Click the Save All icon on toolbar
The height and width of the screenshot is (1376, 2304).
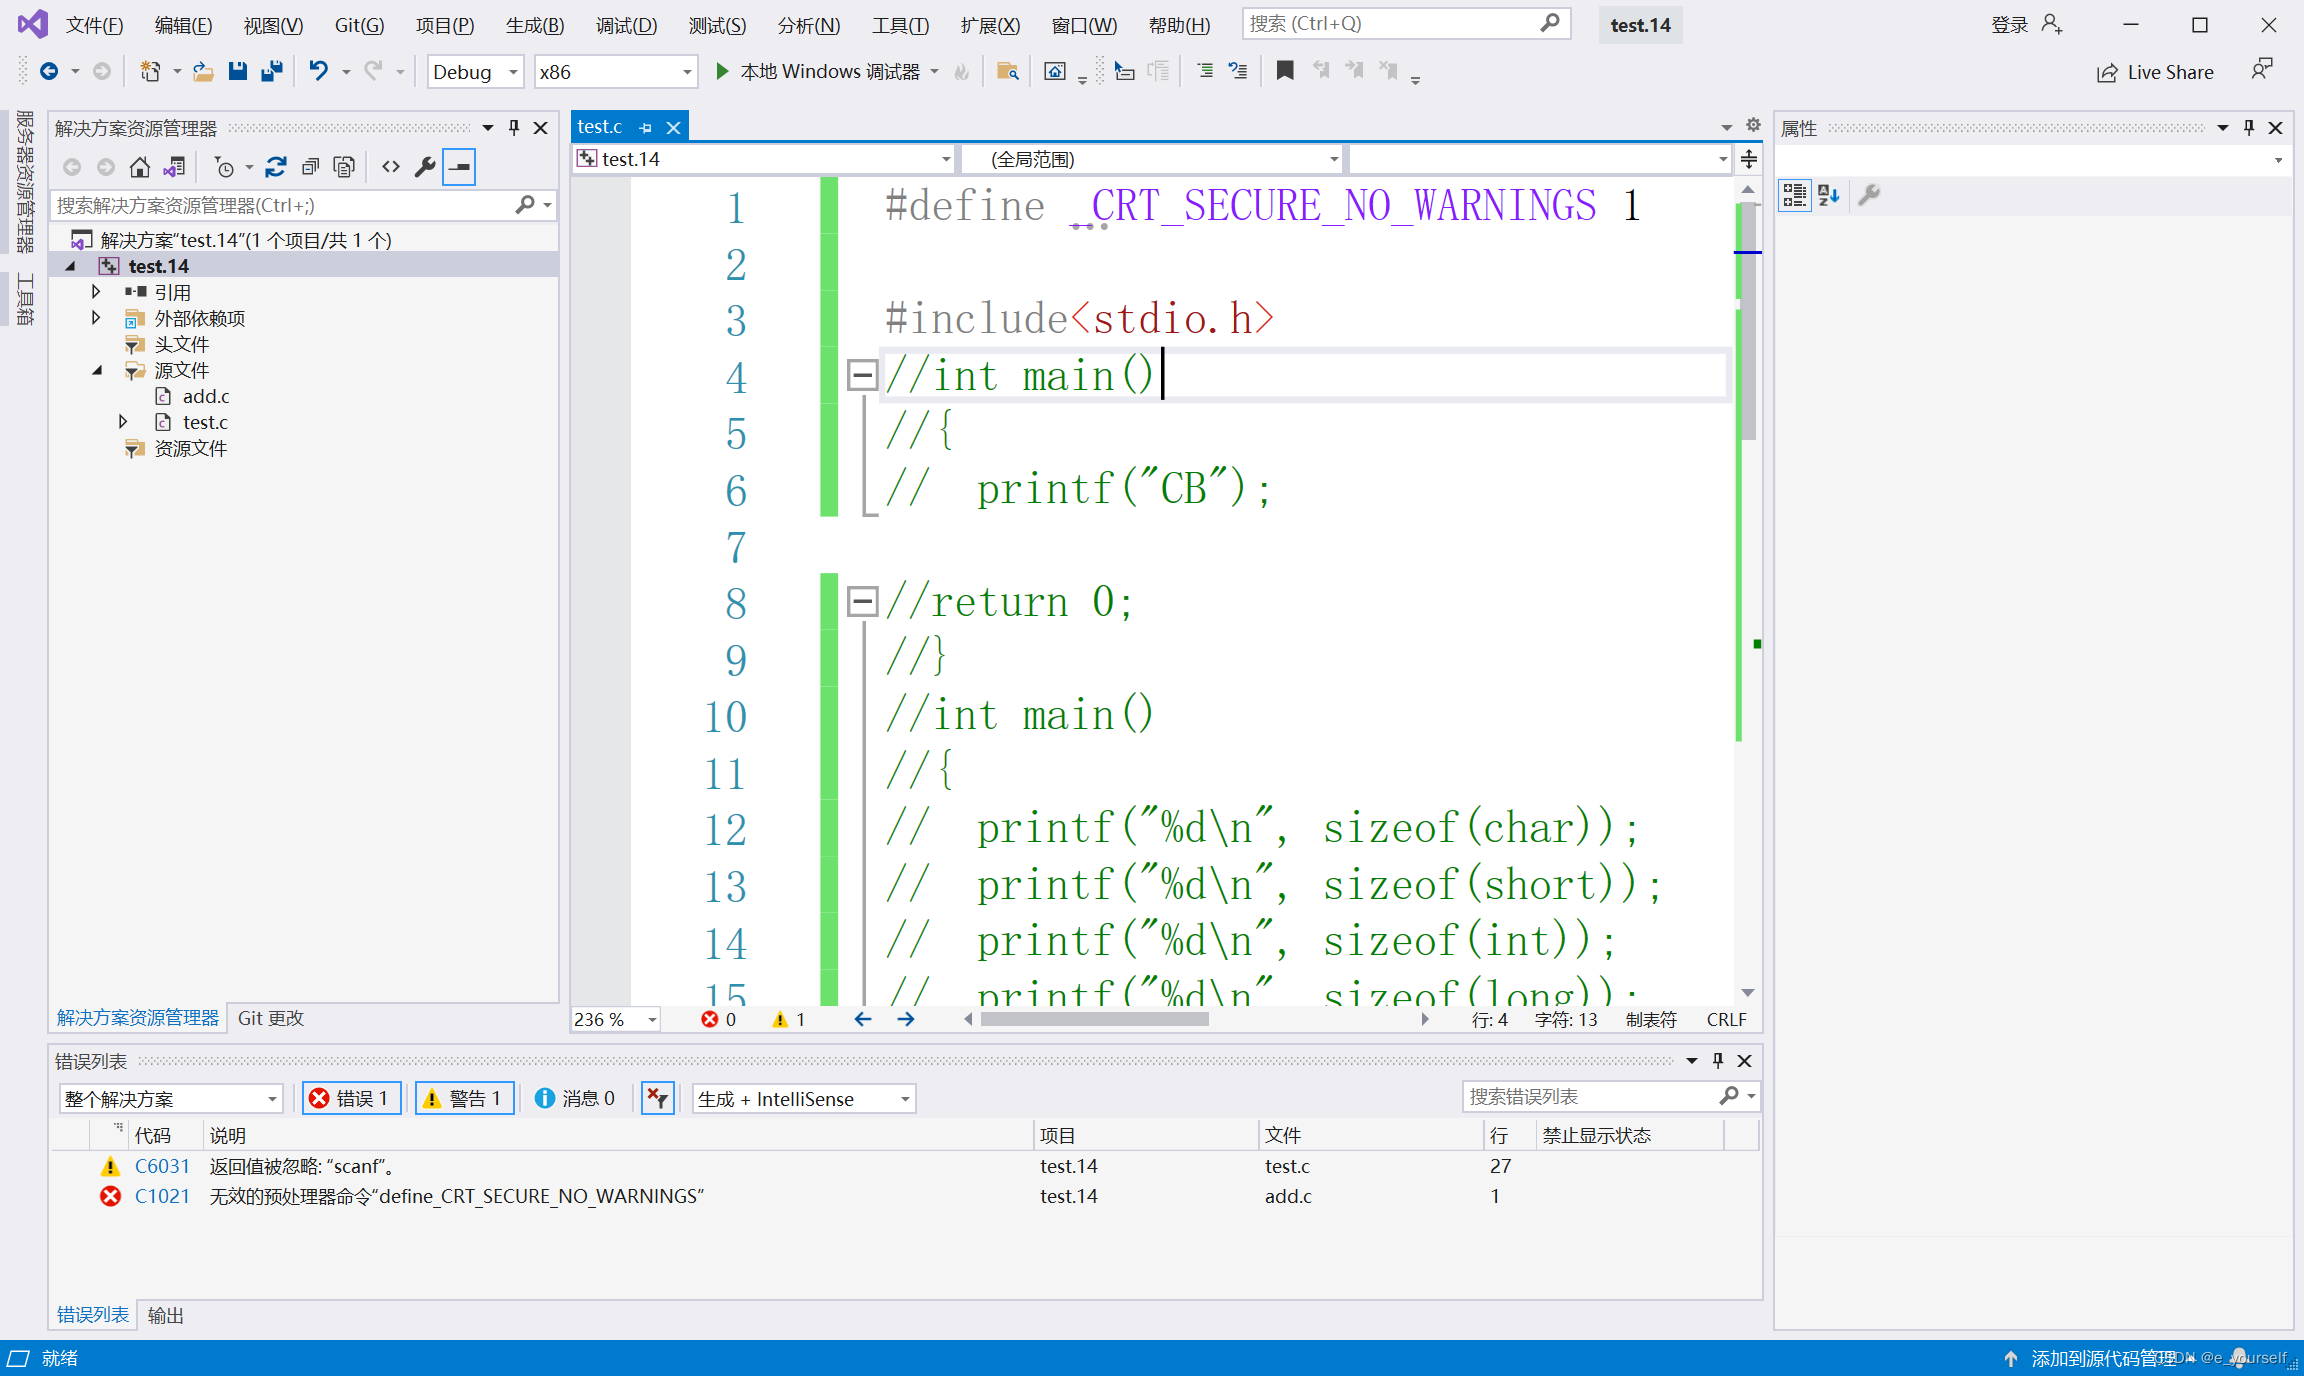270,71
